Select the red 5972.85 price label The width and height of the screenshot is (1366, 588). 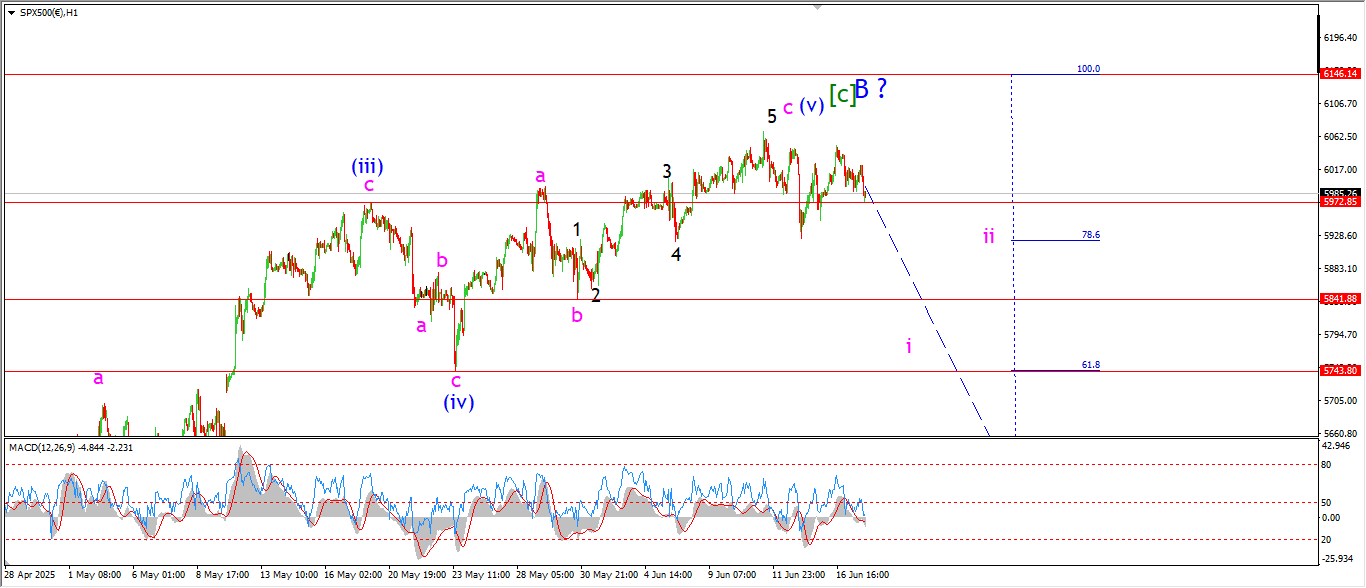1339,202
